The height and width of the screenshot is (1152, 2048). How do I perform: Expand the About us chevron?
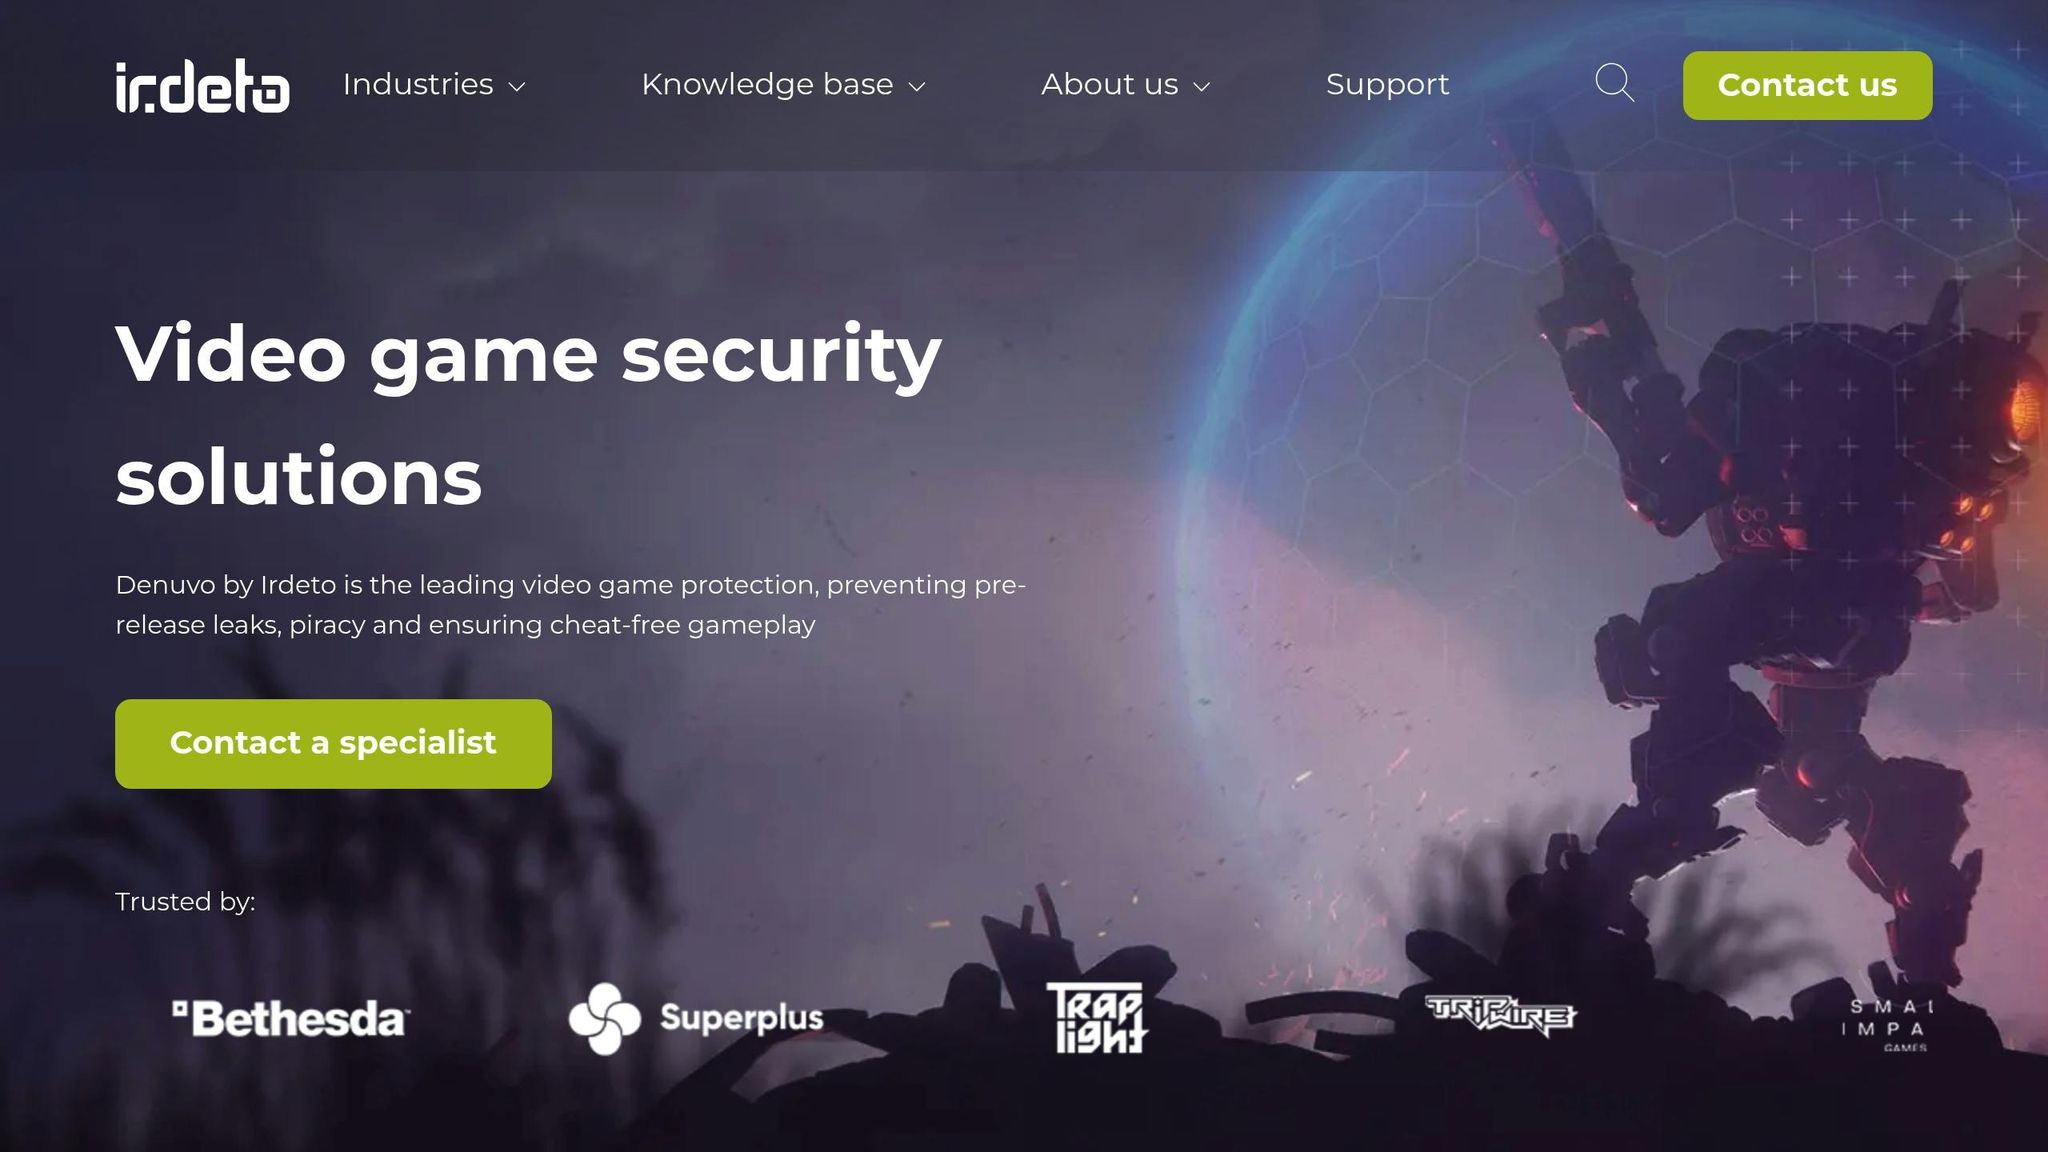point(1202,87)
